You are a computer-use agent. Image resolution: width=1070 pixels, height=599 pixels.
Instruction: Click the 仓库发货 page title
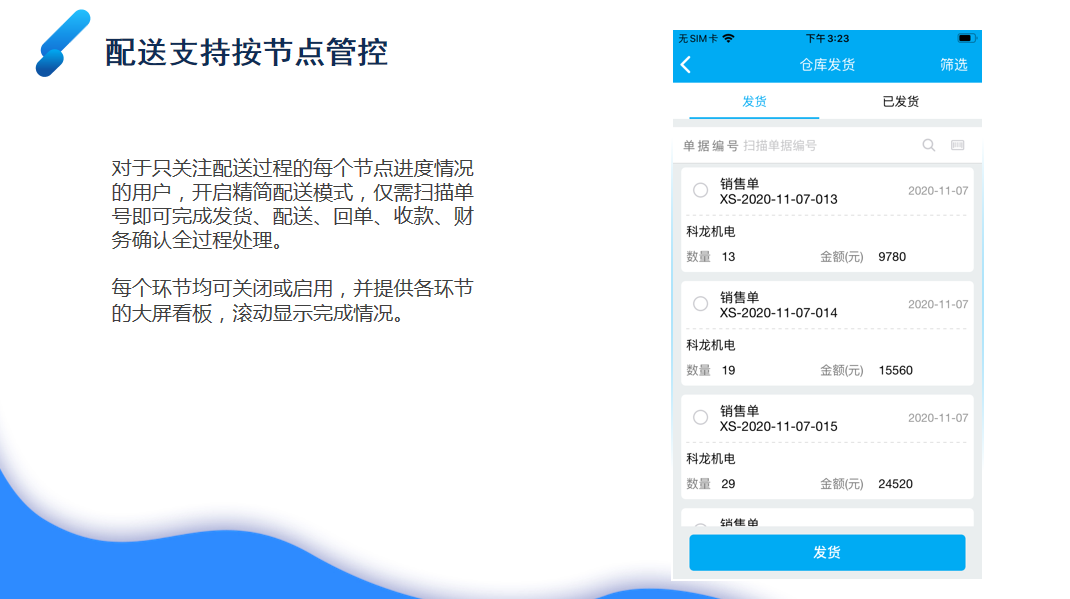pos(827,65)
